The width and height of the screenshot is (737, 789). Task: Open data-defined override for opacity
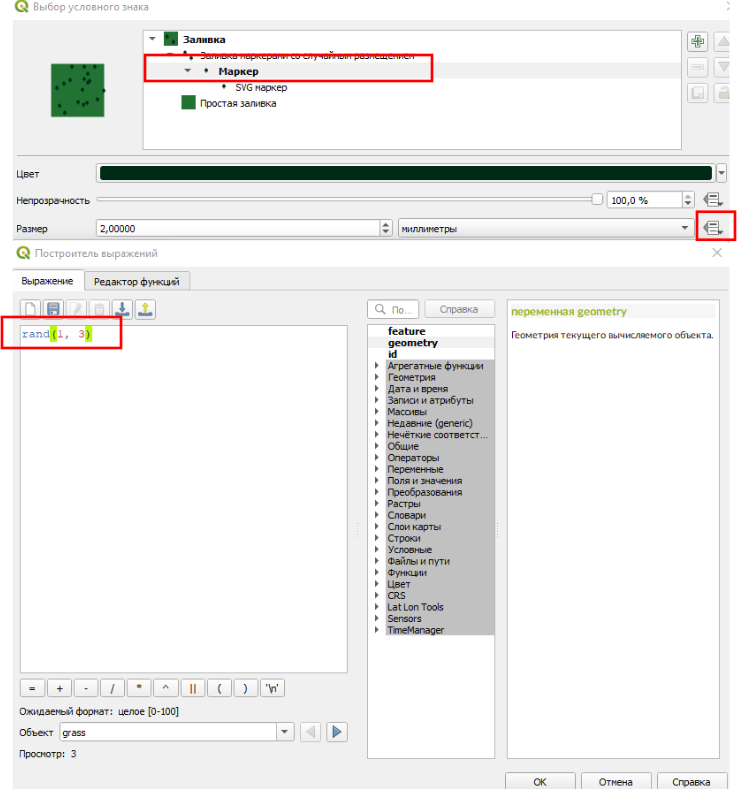click(712, 200)
